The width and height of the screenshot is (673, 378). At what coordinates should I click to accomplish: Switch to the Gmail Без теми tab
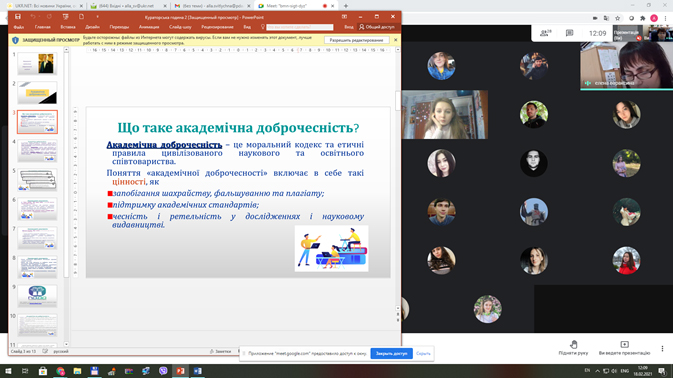tap(212, 6)
